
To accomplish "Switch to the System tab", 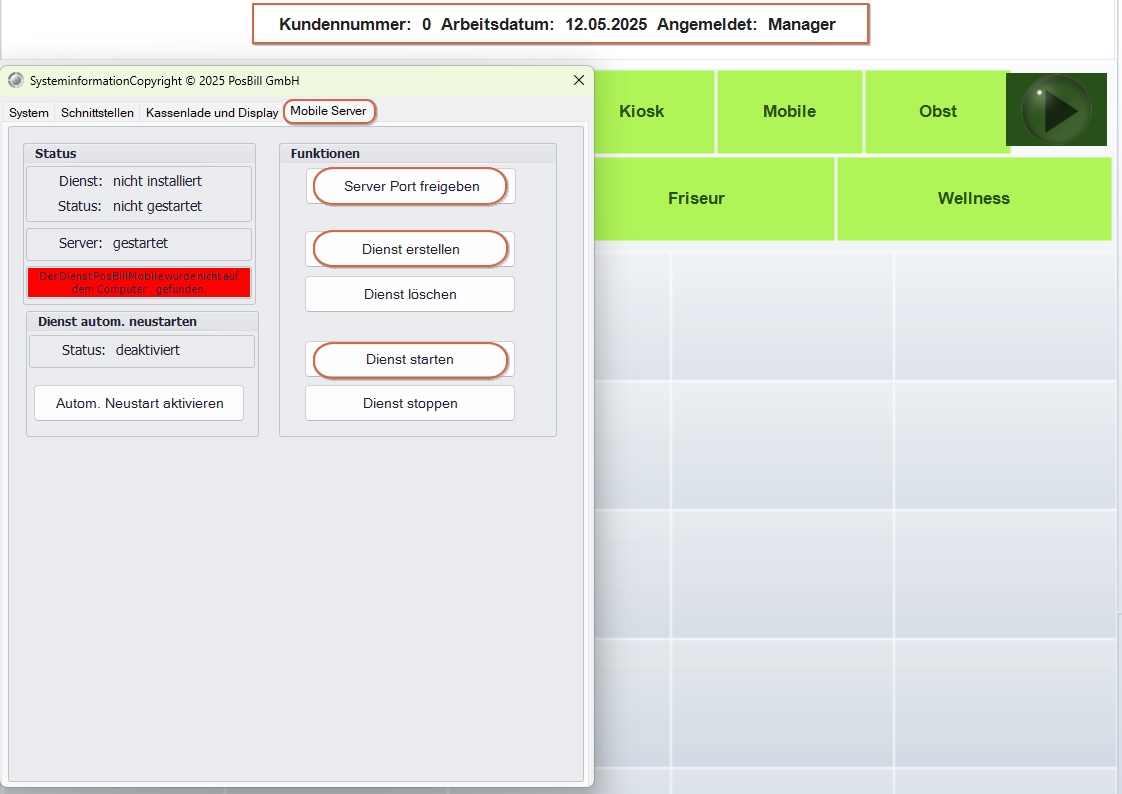I will (x=29, y=113).
